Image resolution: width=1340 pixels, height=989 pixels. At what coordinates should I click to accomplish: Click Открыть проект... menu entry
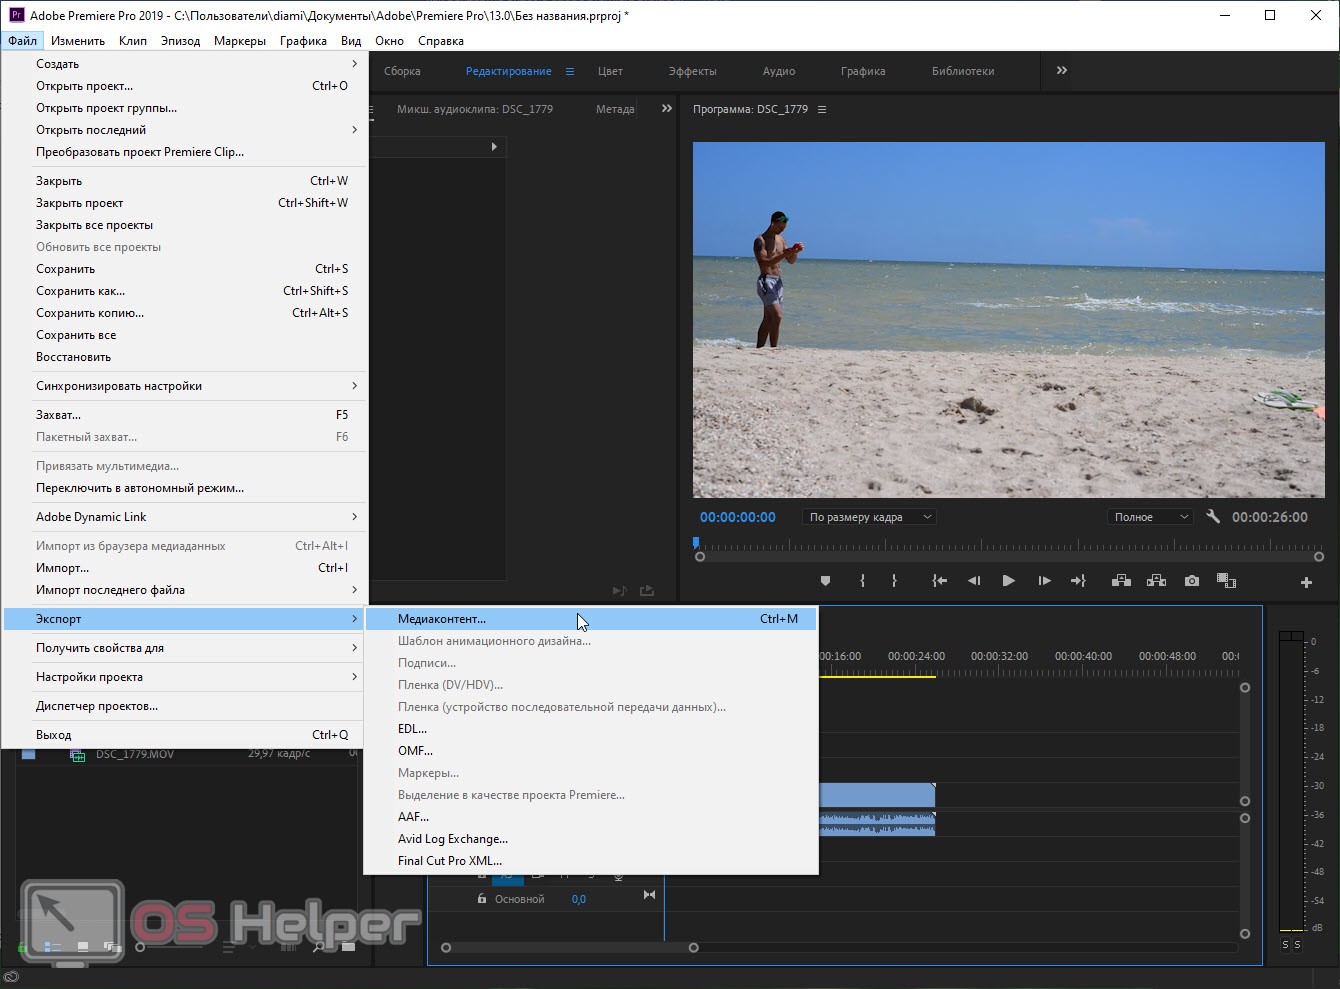[x=185, y=86]
